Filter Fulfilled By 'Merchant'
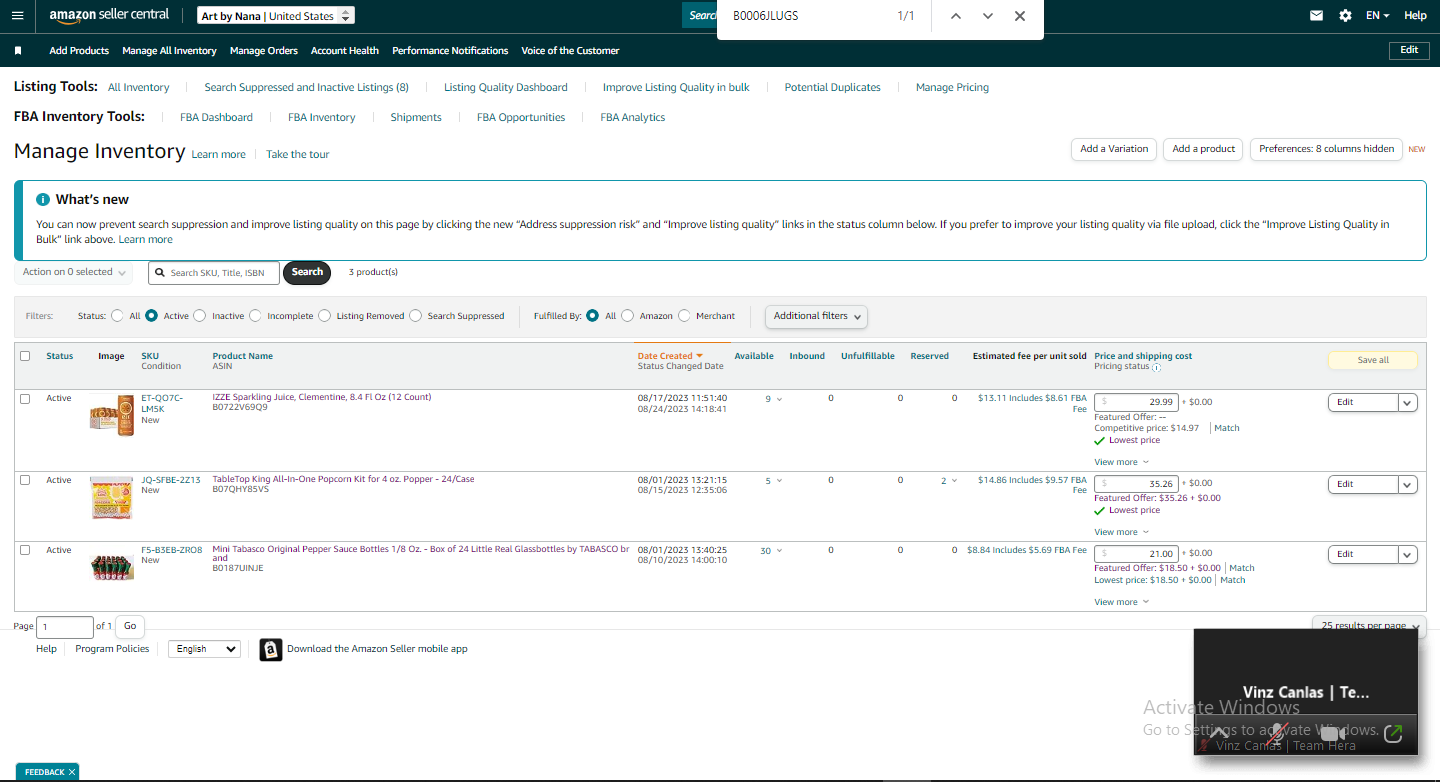The width and height of the screenshot is (1440, 782). (x=684, y=316)
